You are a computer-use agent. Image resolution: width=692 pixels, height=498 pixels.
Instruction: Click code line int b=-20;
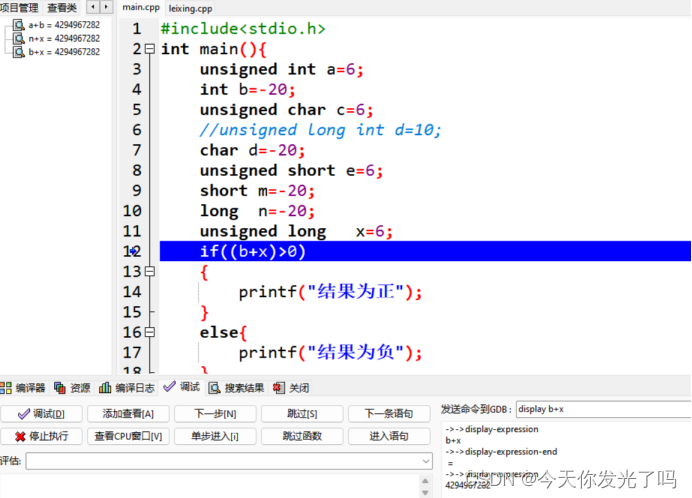point(248,90)
